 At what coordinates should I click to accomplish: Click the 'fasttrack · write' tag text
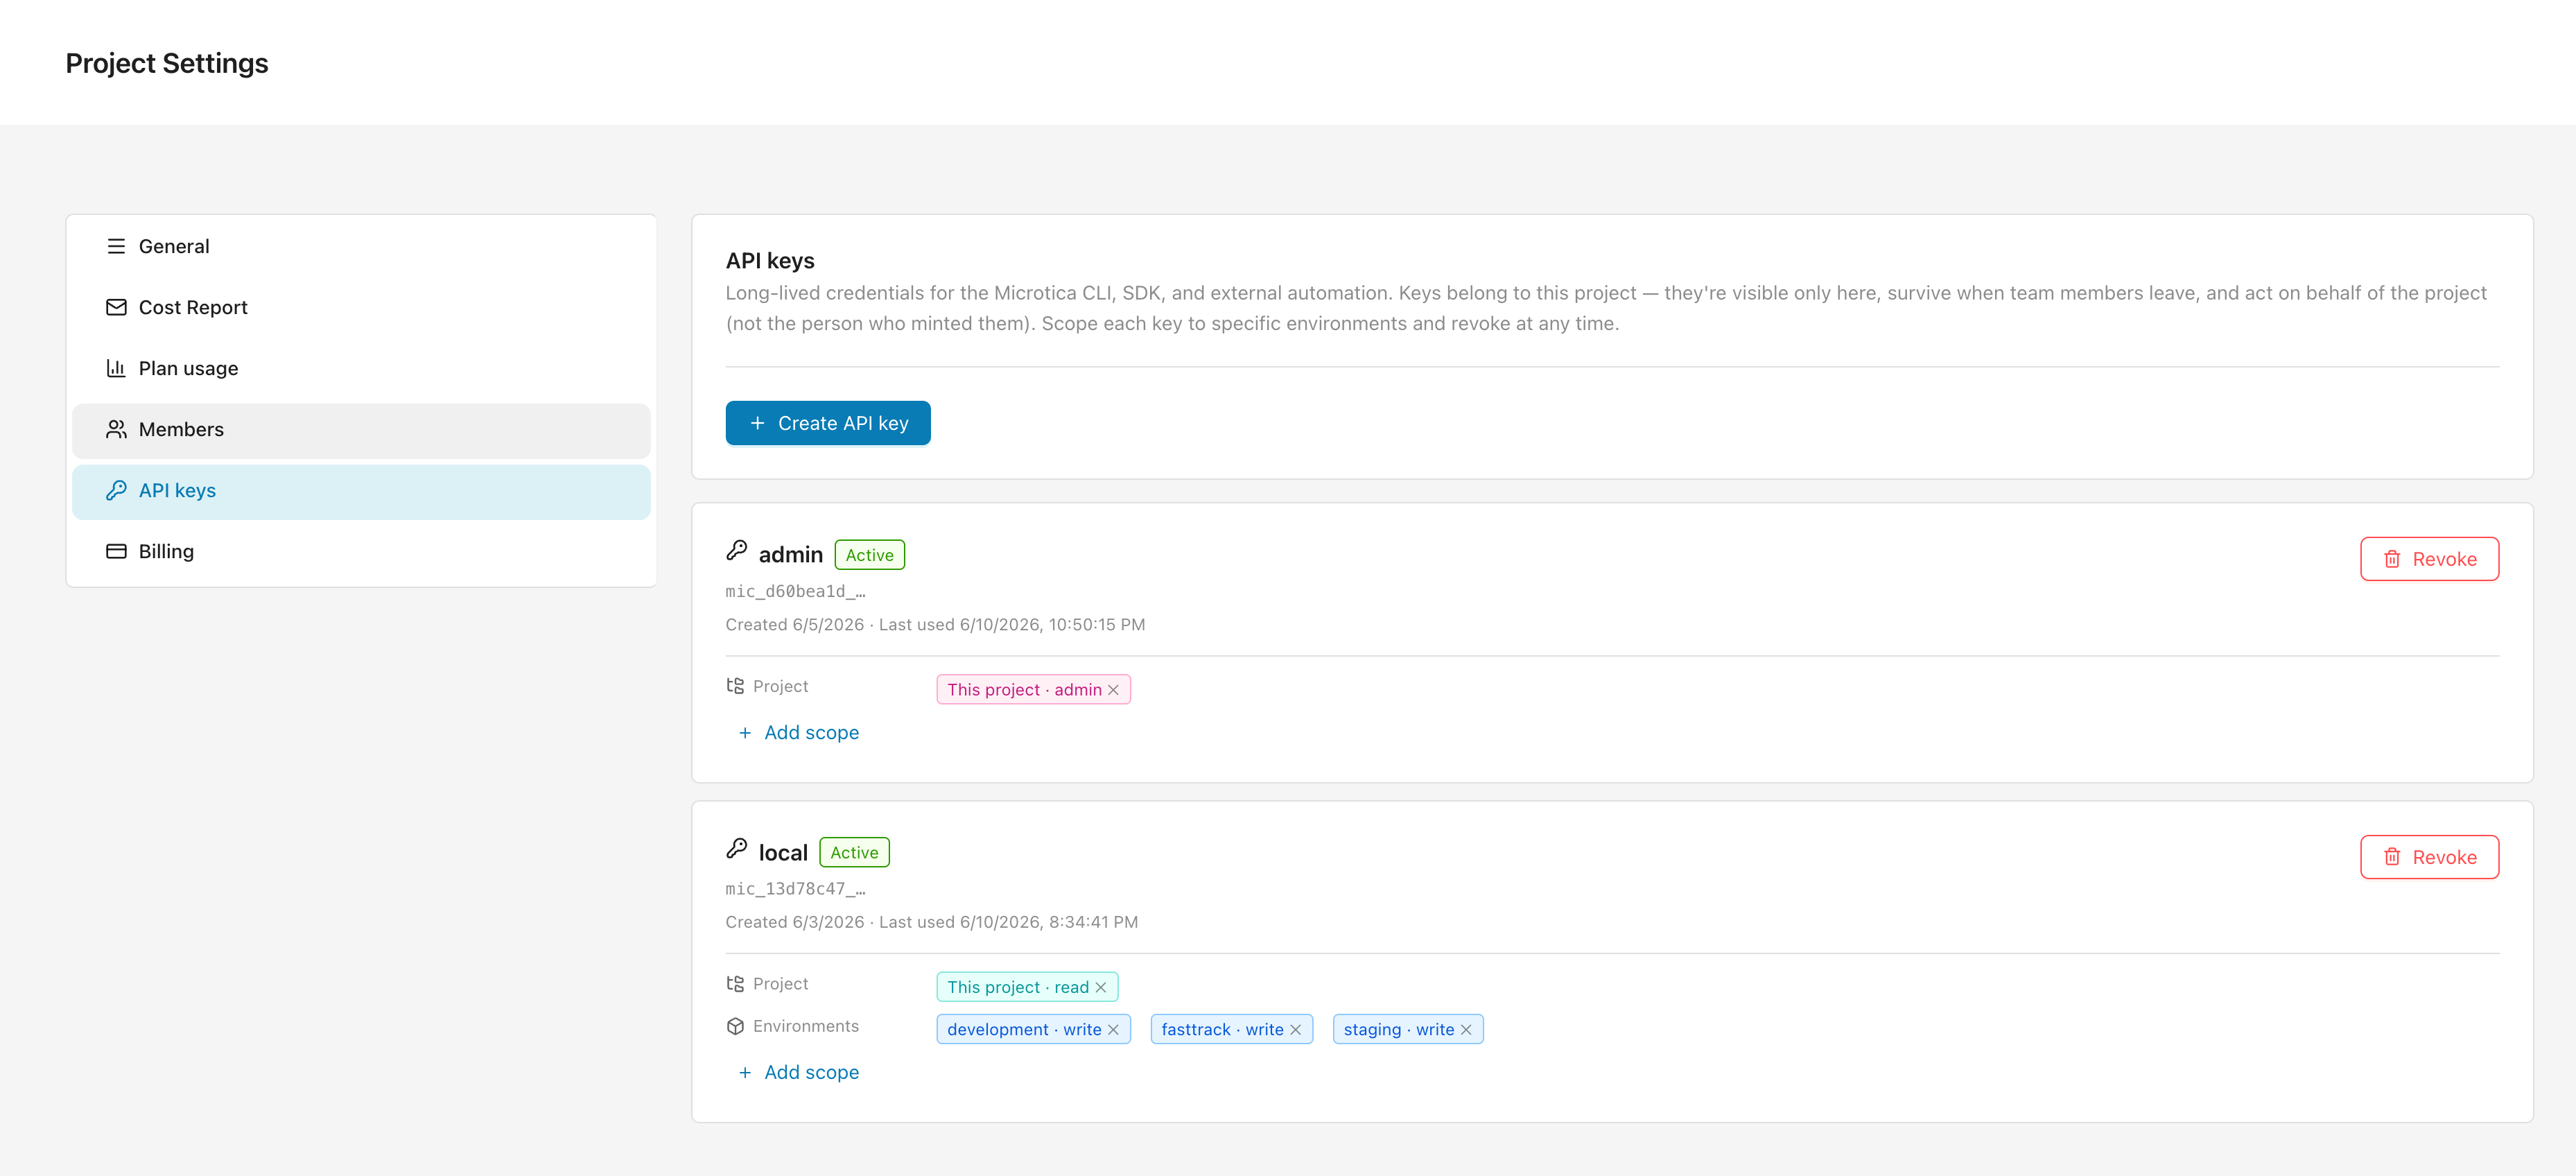click(1222, 1030)
